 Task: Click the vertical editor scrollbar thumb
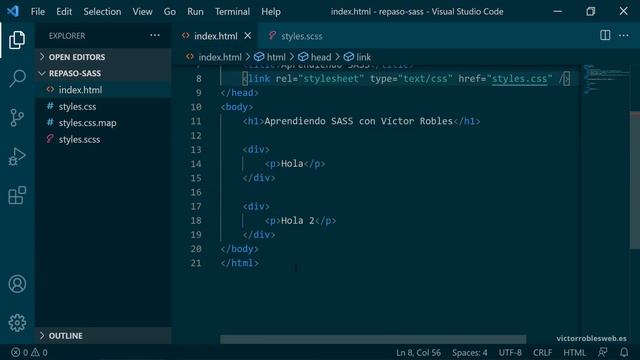635,180
